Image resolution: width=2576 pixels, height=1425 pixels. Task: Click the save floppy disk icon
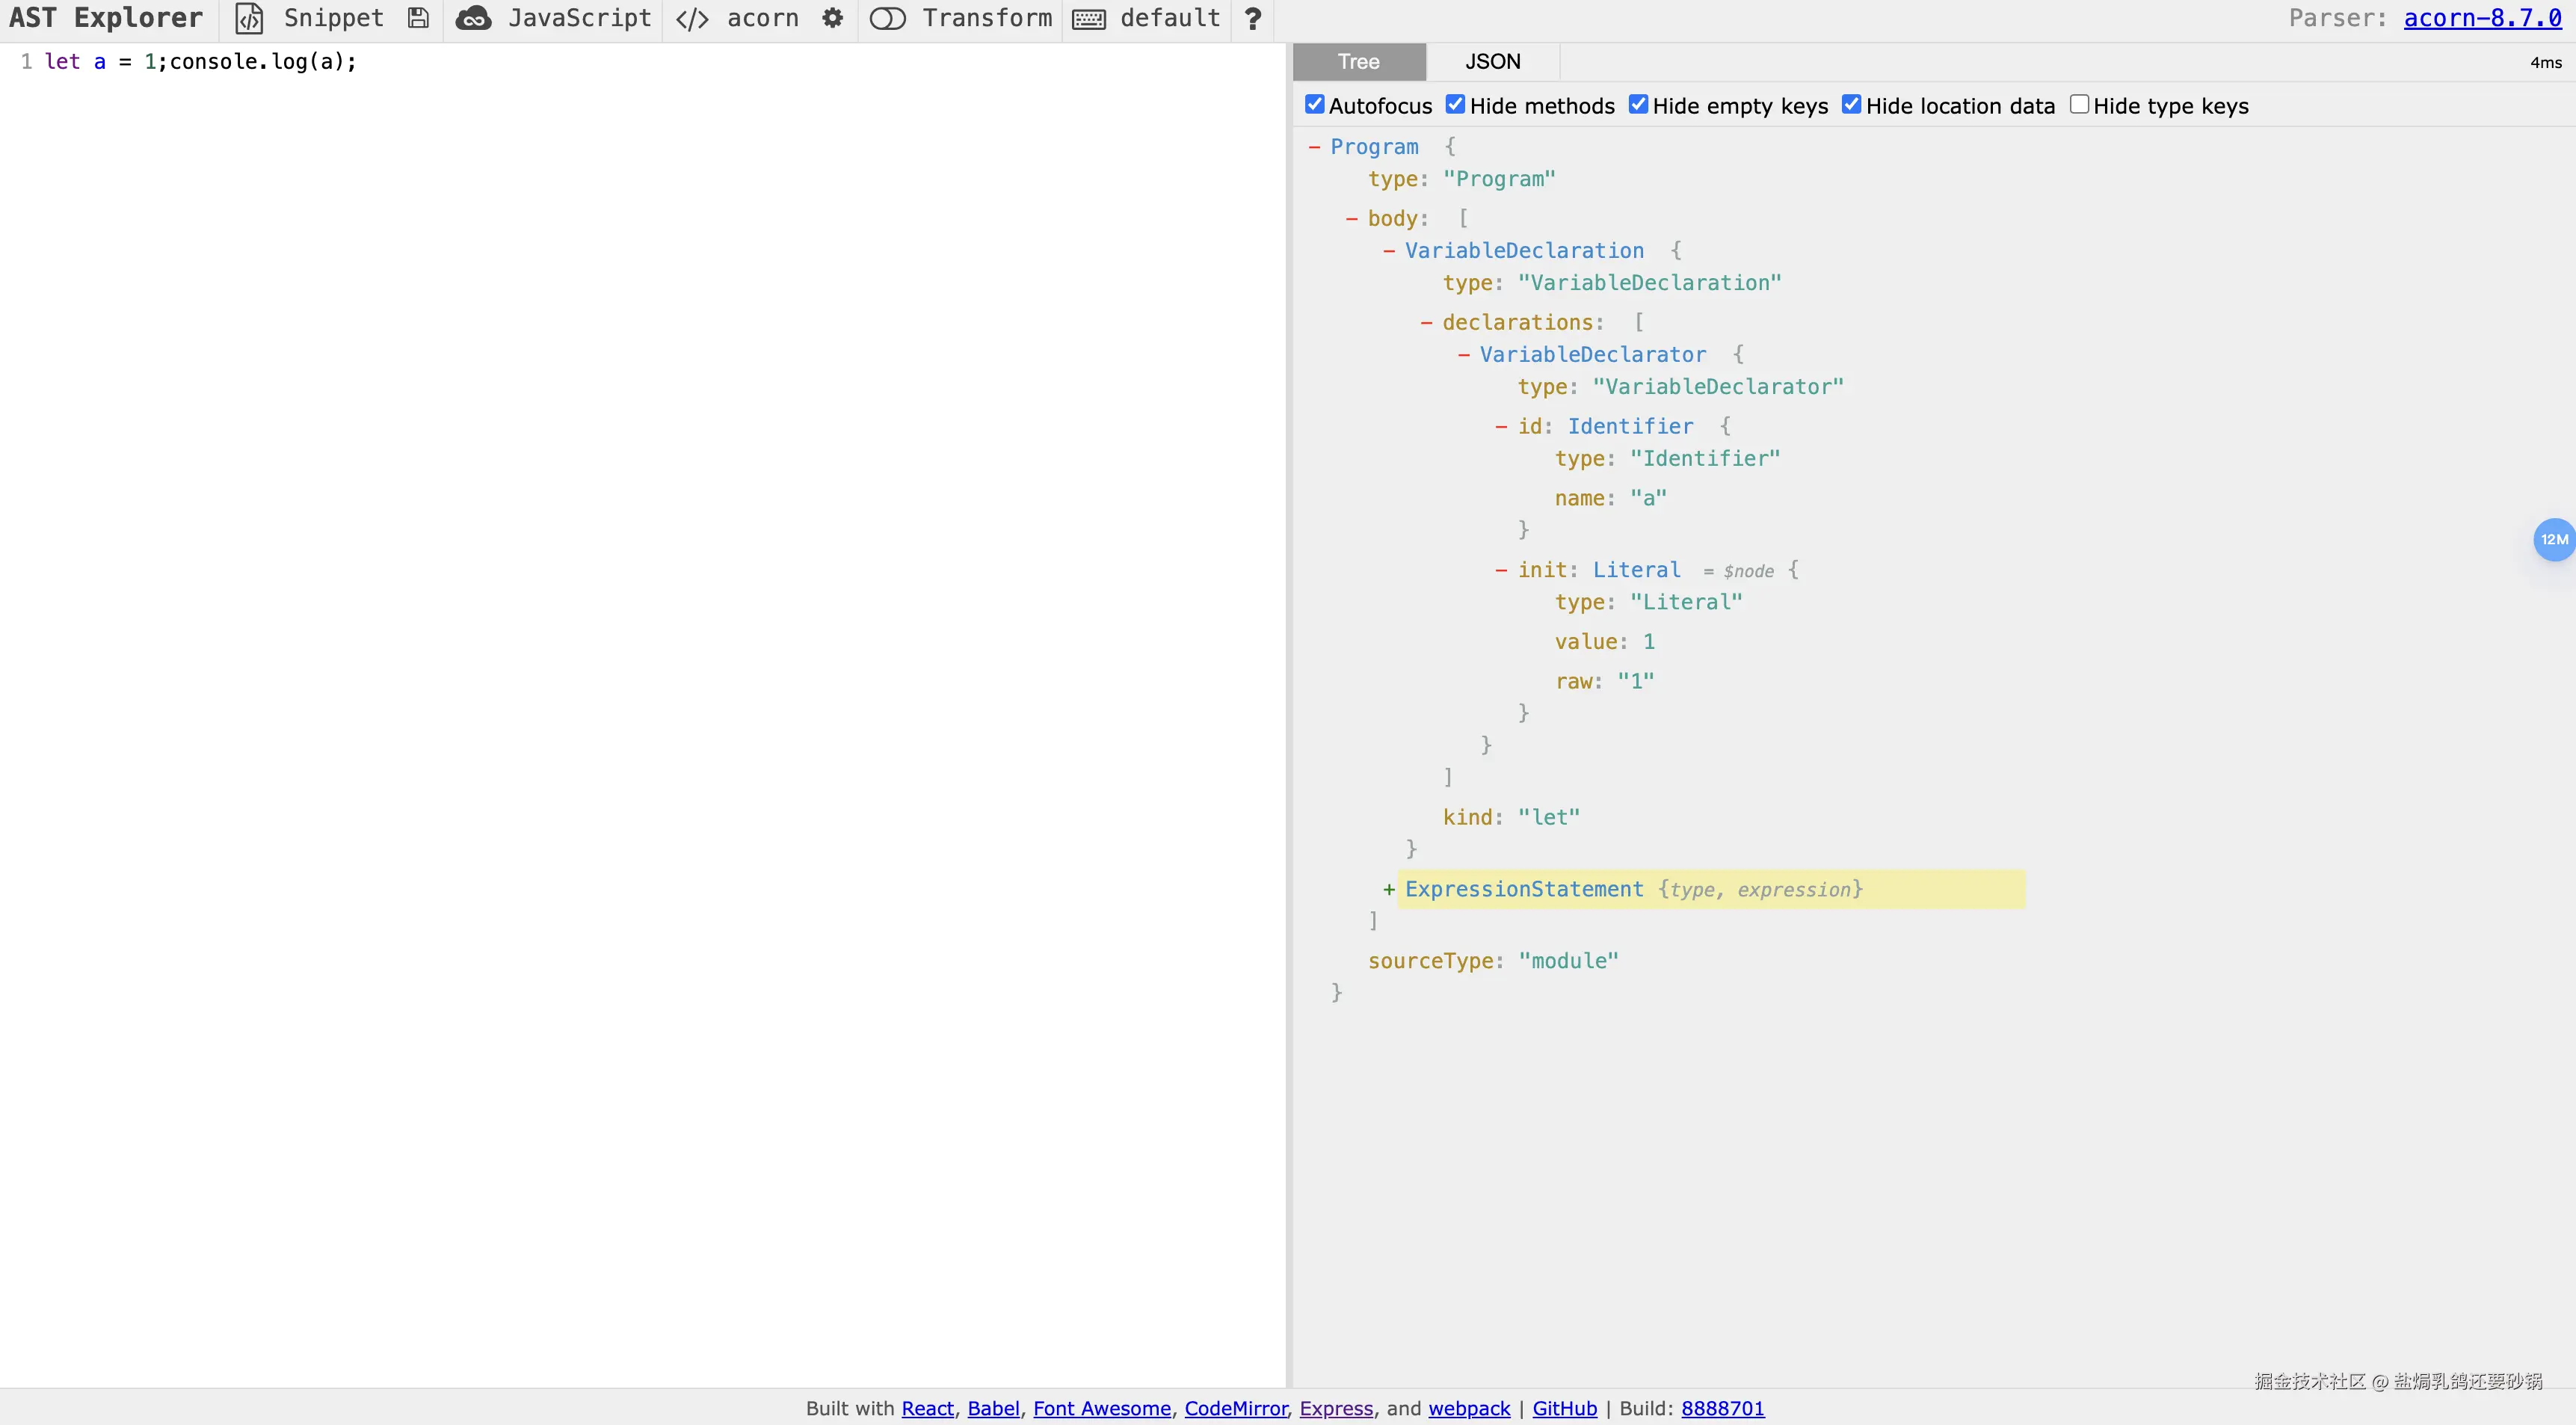[x=418, y=19]
